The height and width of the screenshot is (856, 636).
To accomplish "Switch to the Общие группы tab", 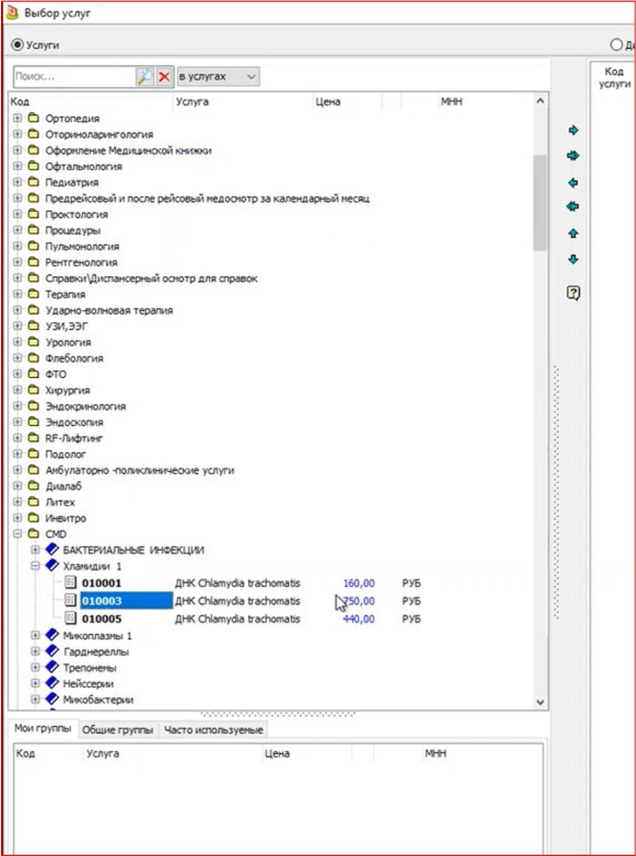I will (x=118, y=730).
